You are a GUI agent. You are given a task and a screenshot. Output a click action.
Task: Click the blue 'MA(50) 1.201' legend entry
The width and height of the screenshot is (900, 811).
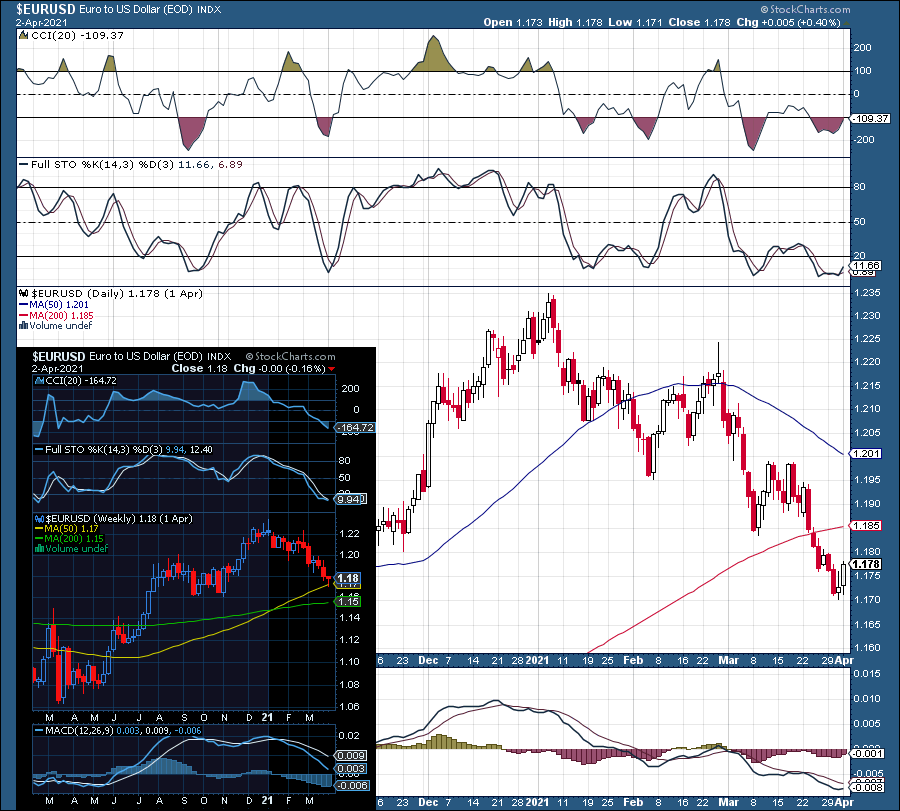[x=53, y=305]
